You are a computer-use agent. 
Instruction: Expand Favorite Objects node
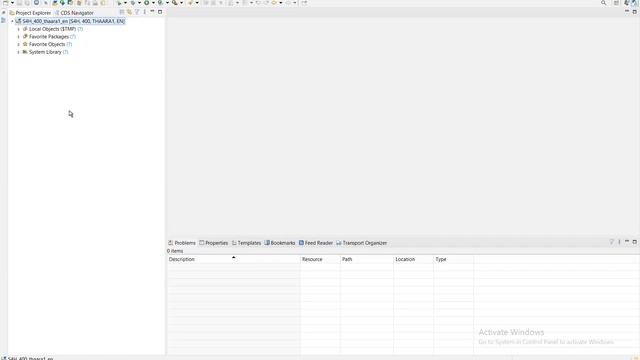(x=18, y=44)
